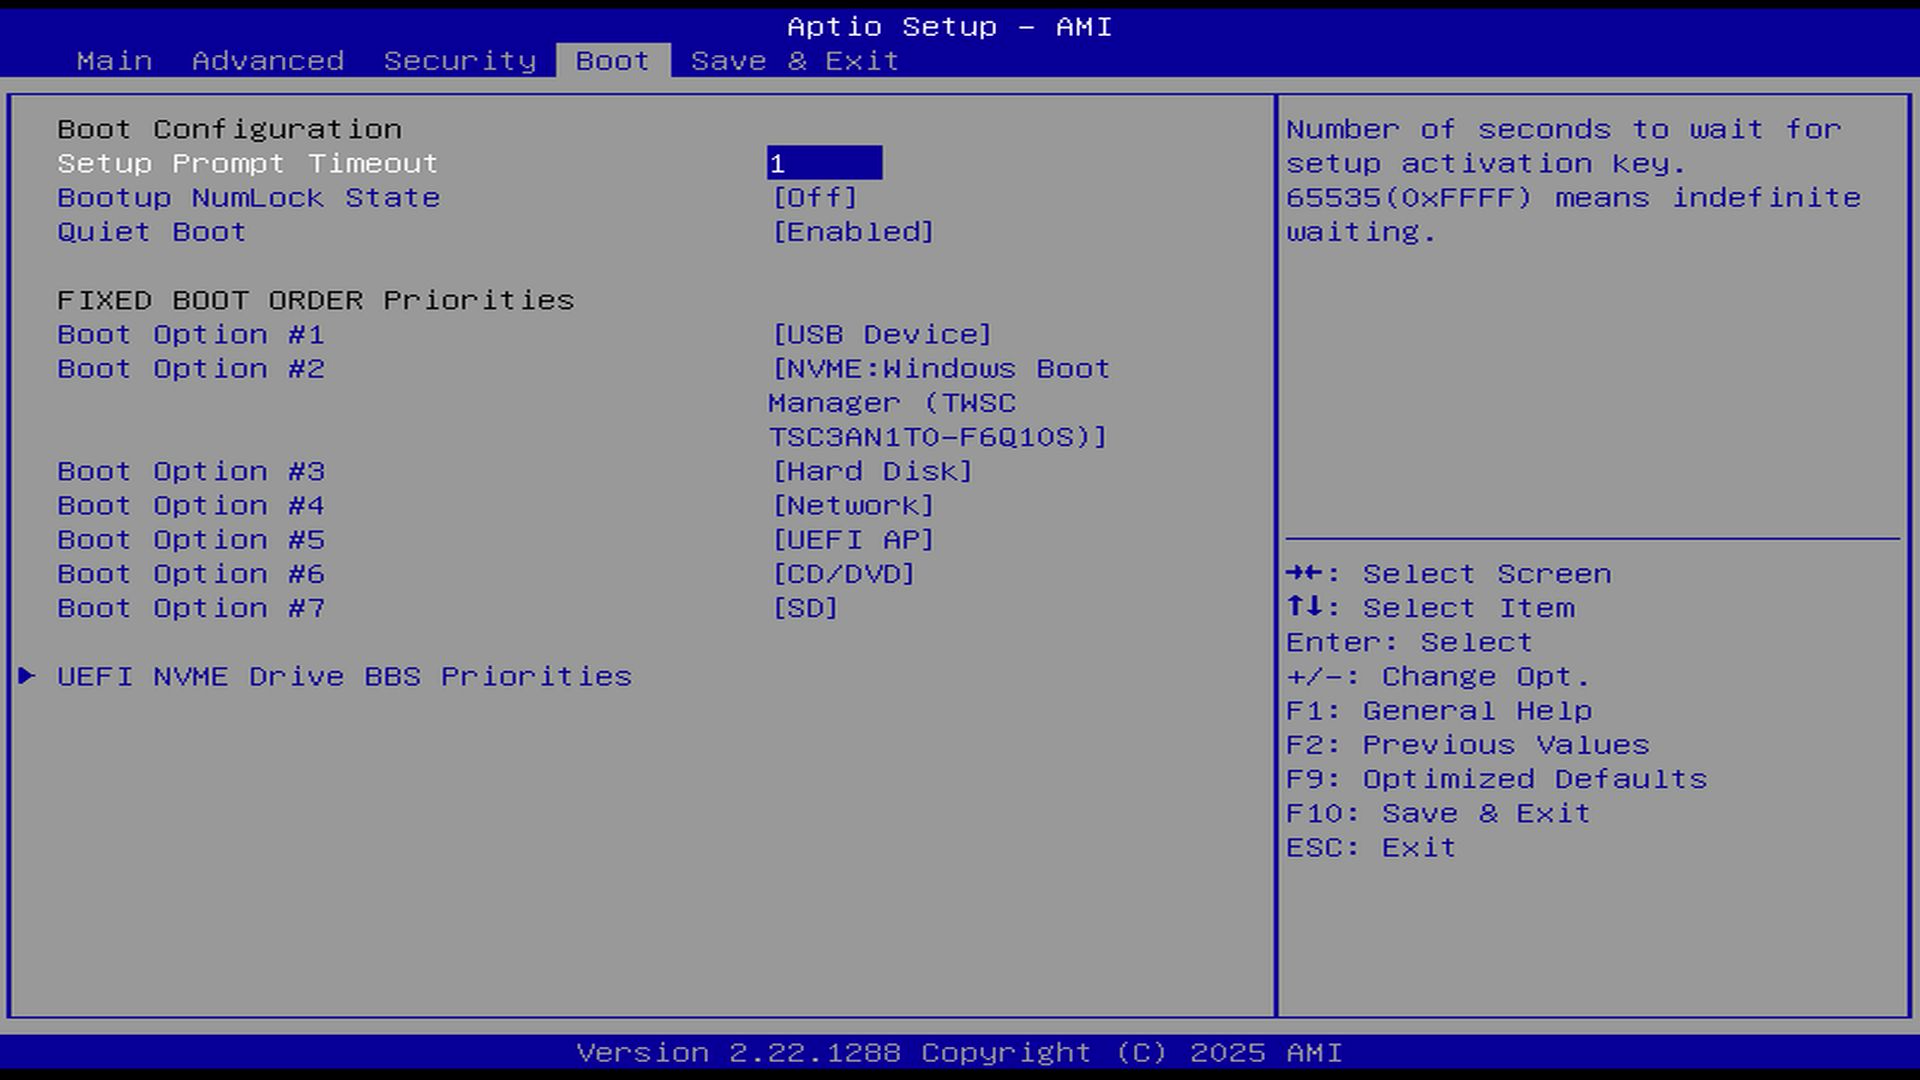Viewport: 1920px width, 1080px height.
Task: Select the Boot tab
Action: (612, 61)
